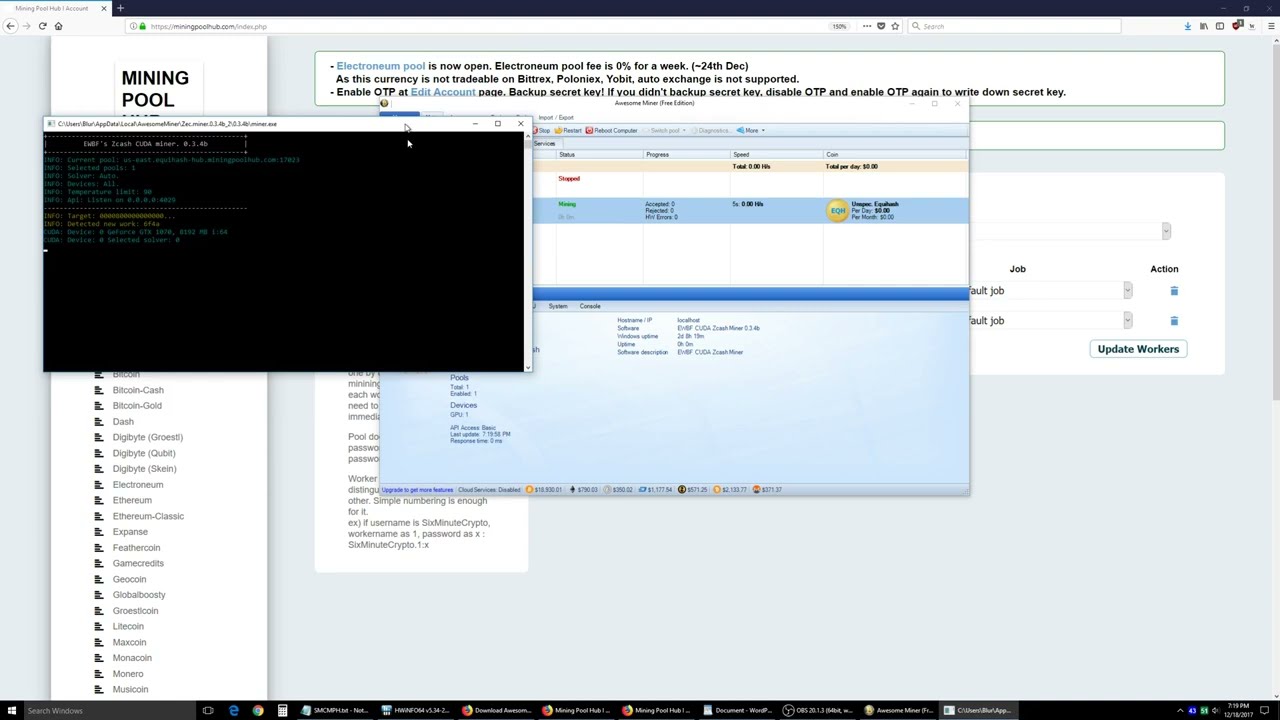Select the Services tab in Awesome Miner
Viewport: 1280px width, 720px height.
point(544,144)
